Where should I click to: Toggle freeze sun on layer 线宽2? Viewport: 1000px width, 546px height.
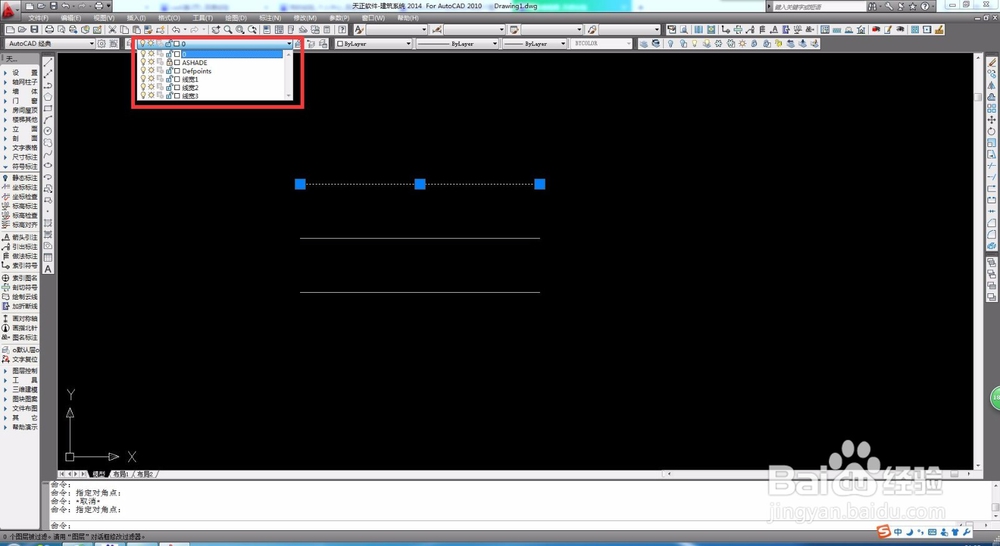click(x=152, y=87)
